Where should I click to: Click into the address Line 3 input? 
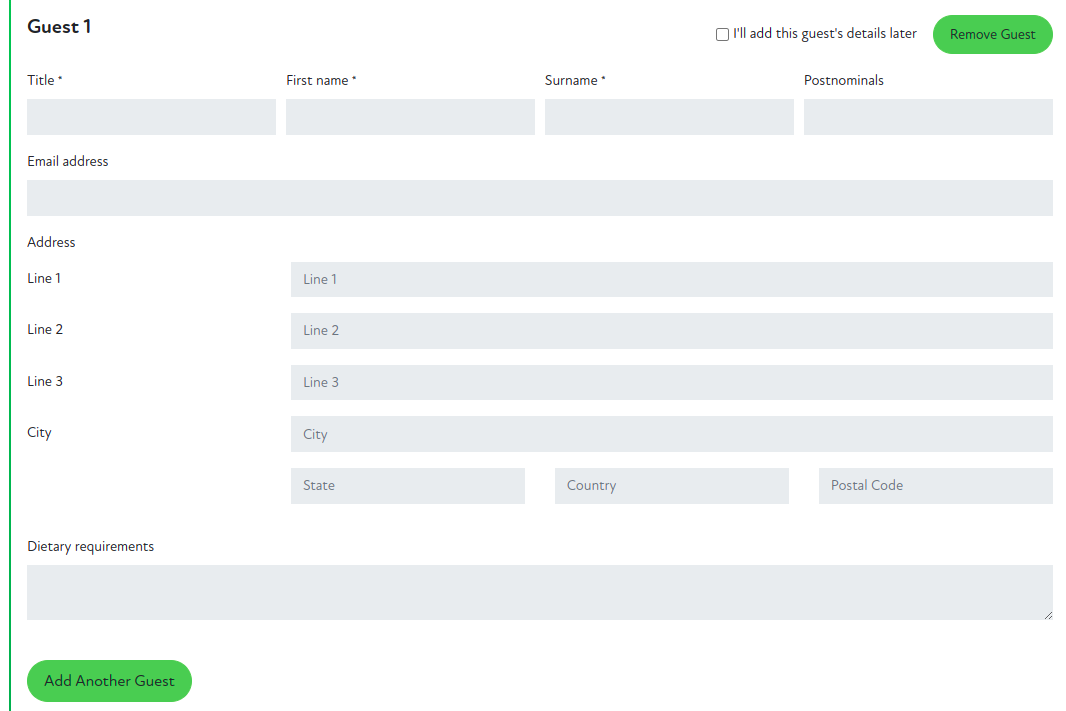(671, 383)
